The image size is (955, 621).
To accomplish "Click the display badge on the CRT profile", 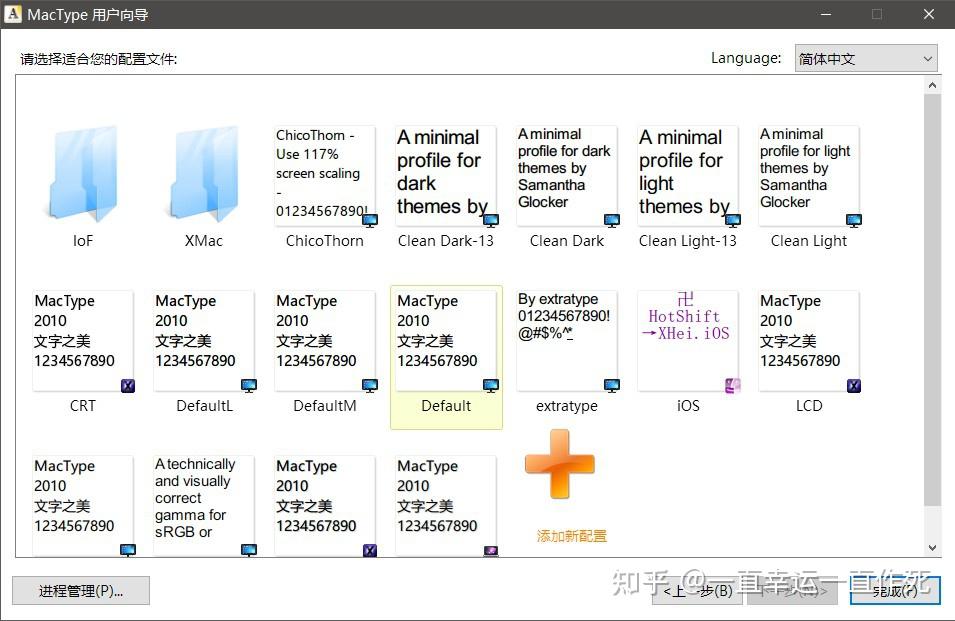I will pos(126,385).
